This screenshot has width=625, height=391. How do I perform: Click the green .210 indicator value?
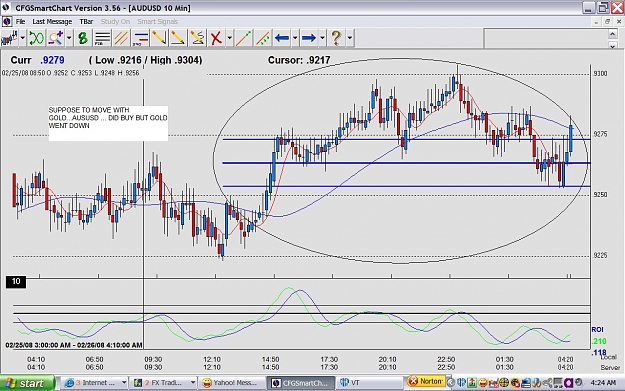[599, 342]
